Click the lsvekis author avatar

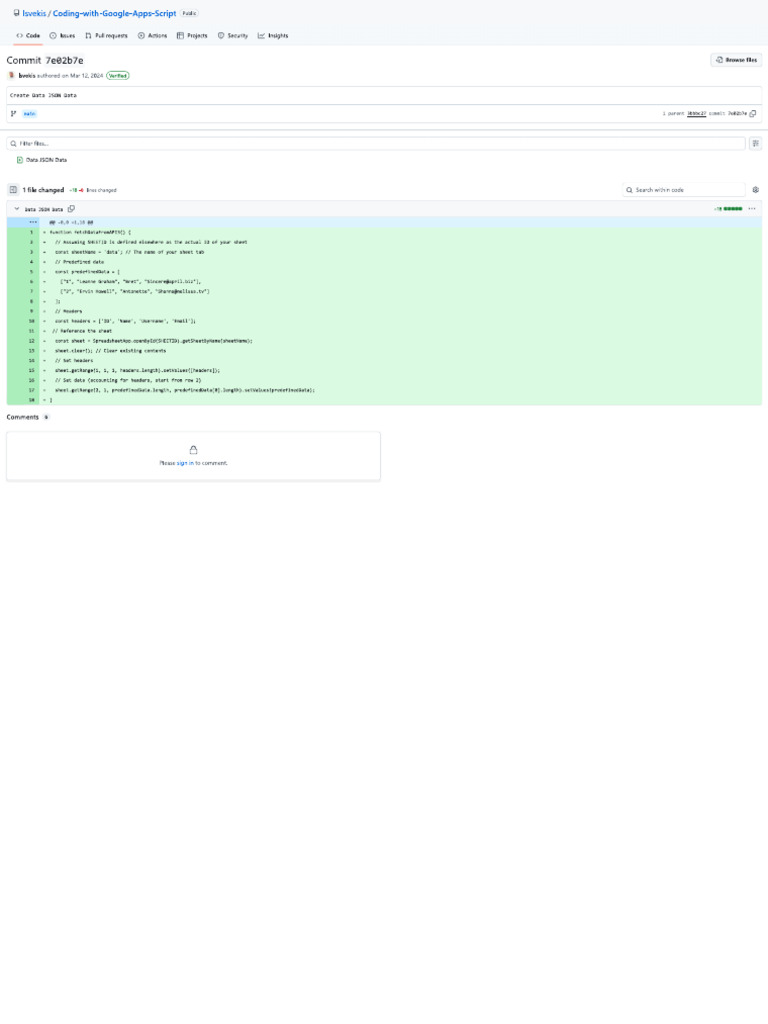click(11, 76)
